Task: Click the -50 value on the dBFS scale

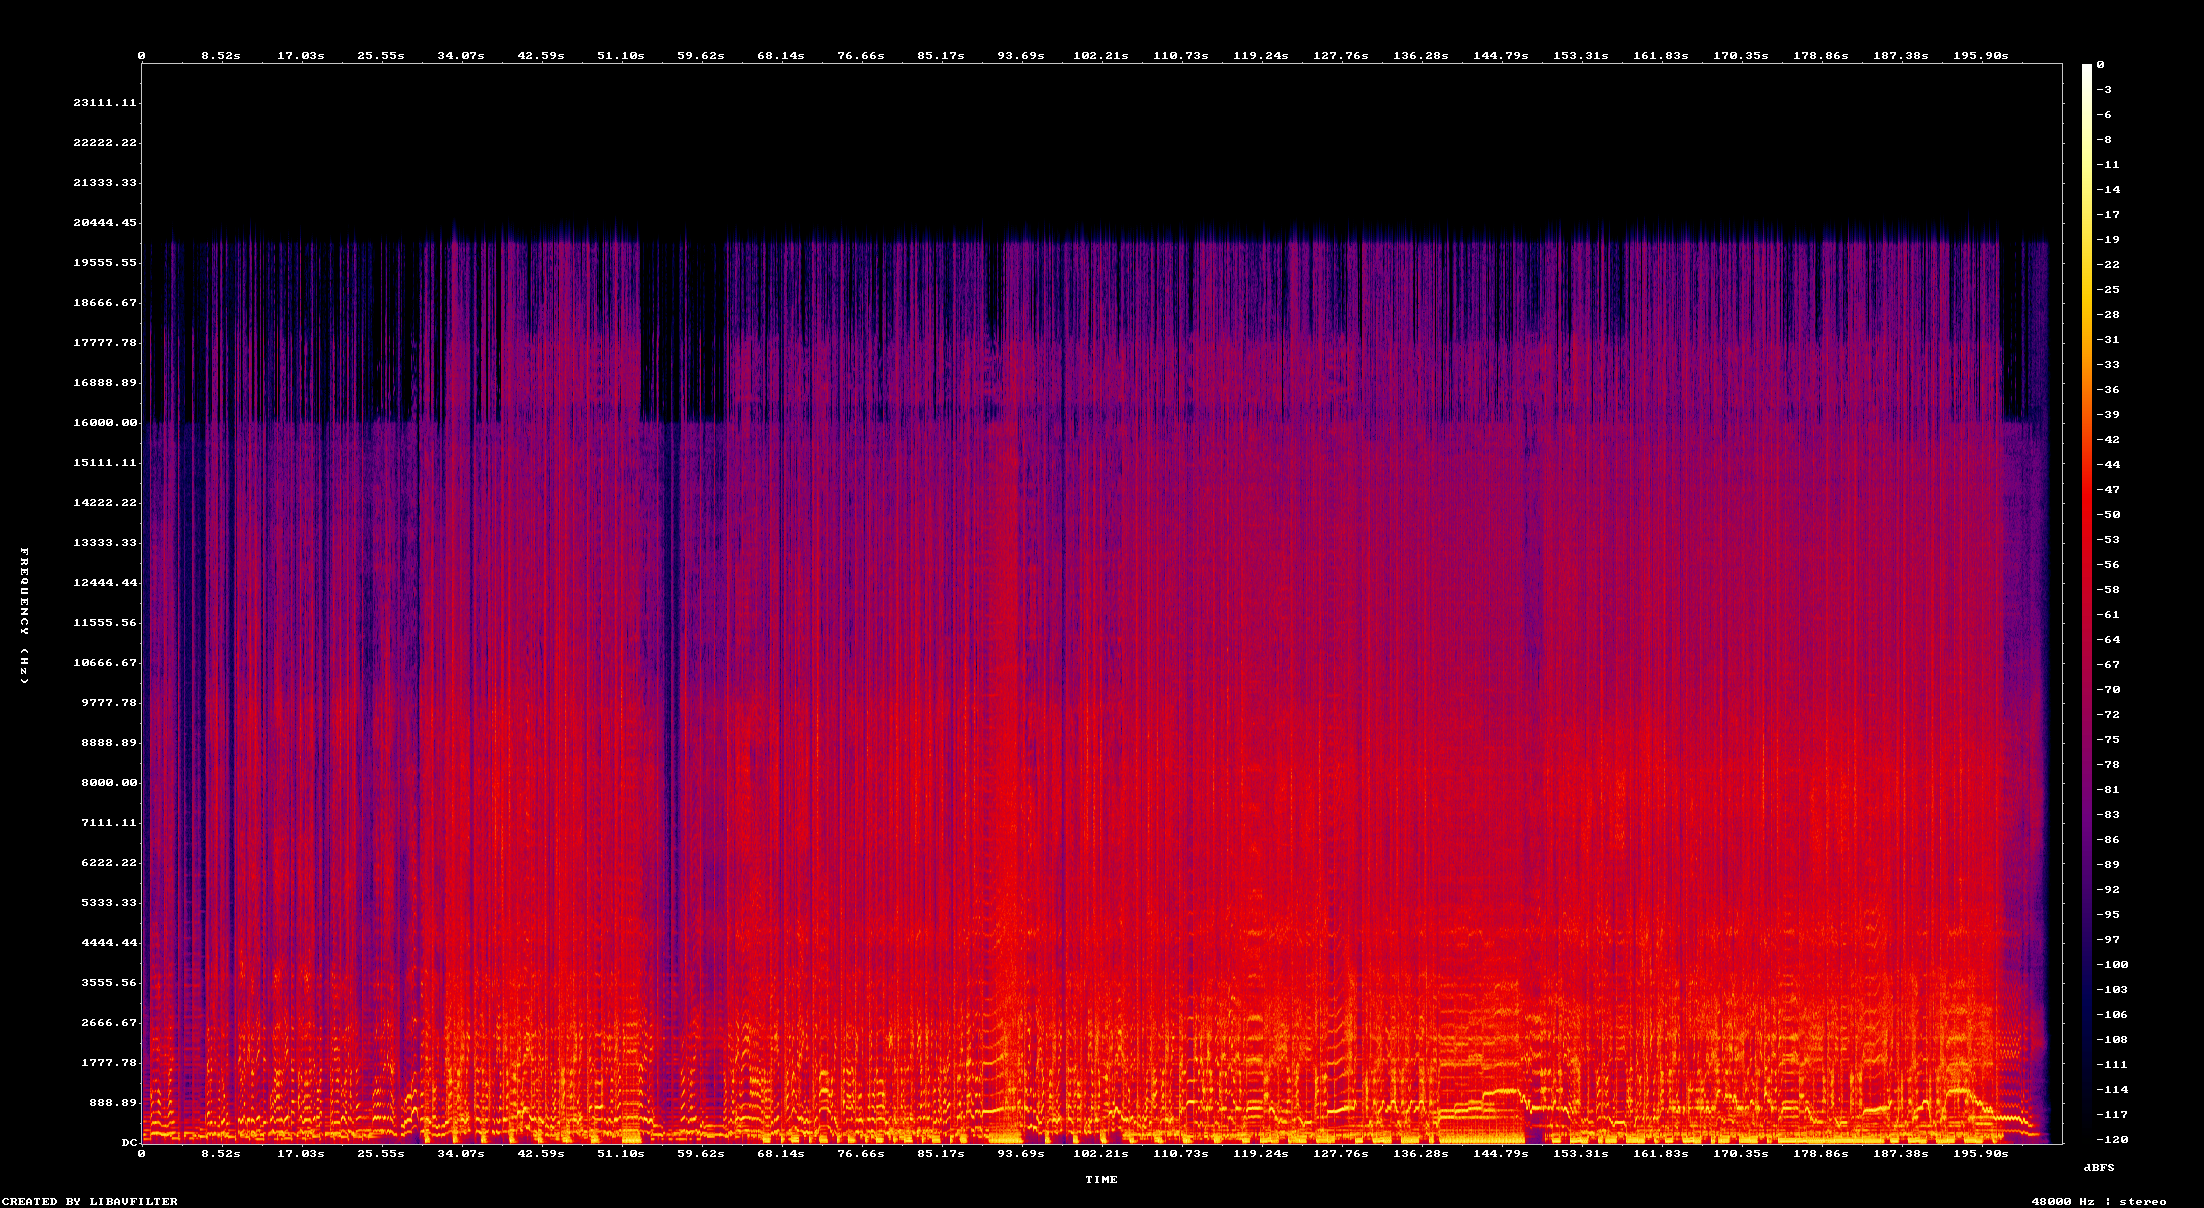Action: pyautogui.click(x=2108, y=515)
